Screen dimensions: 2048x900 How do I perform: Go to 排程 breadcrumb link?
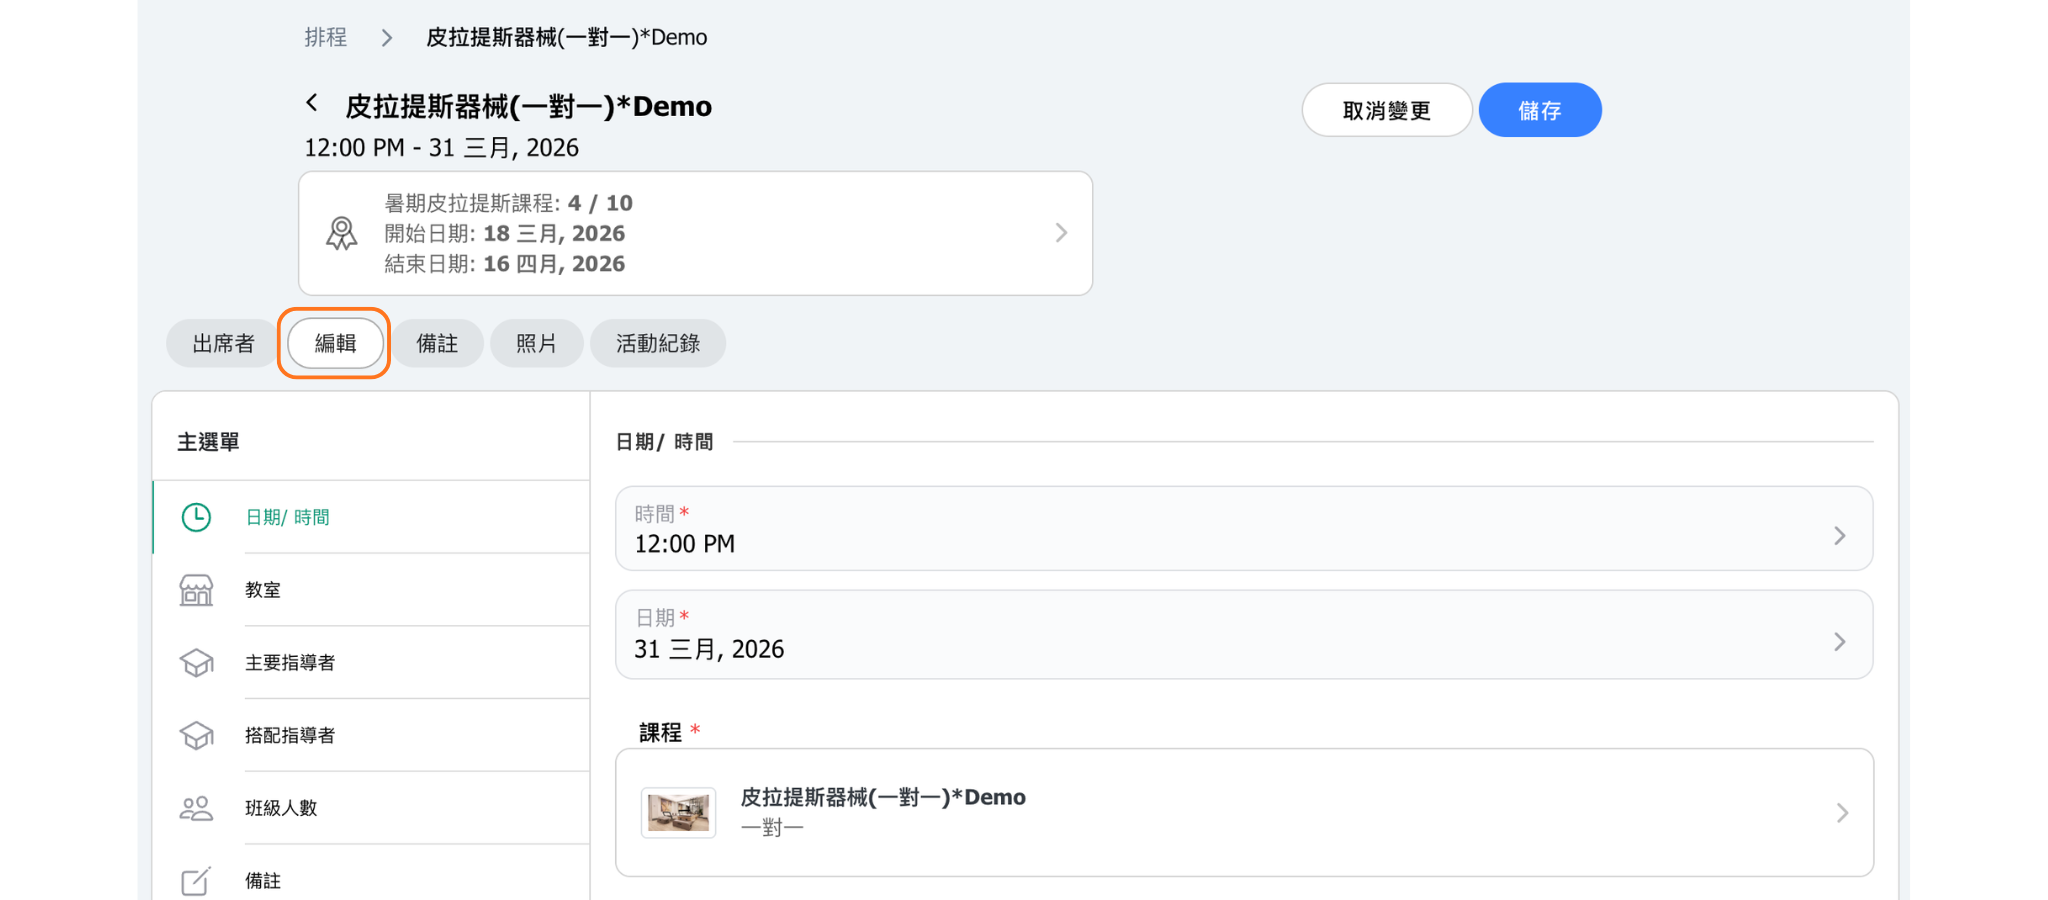click(x=326, y=38)
